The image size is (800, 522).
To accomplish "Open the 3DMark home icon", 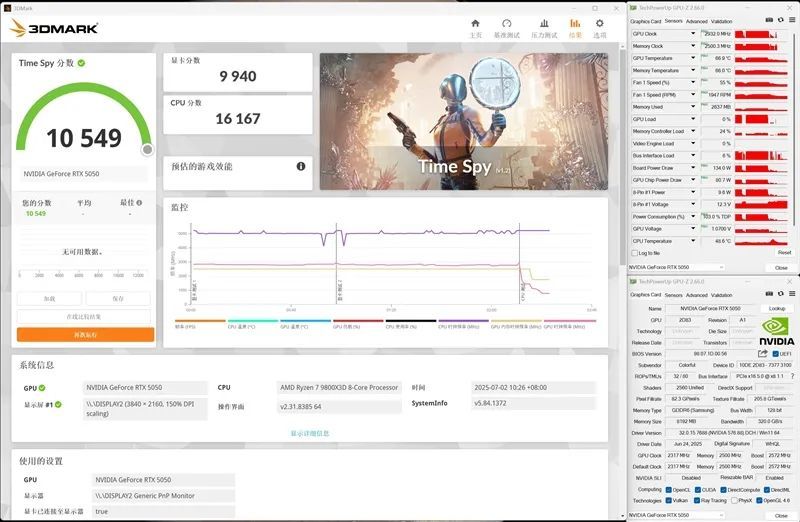I will (475, 23).
